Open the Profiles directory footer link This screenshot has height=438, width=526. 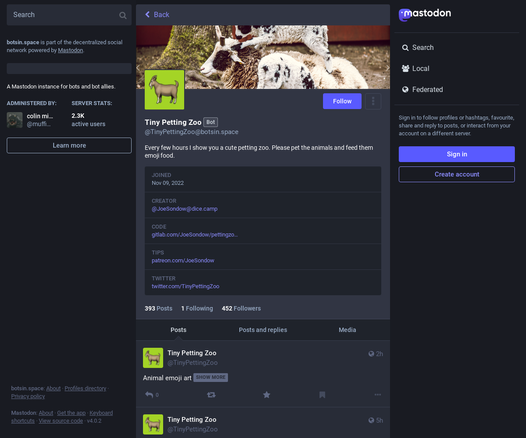tap(85, 388)
